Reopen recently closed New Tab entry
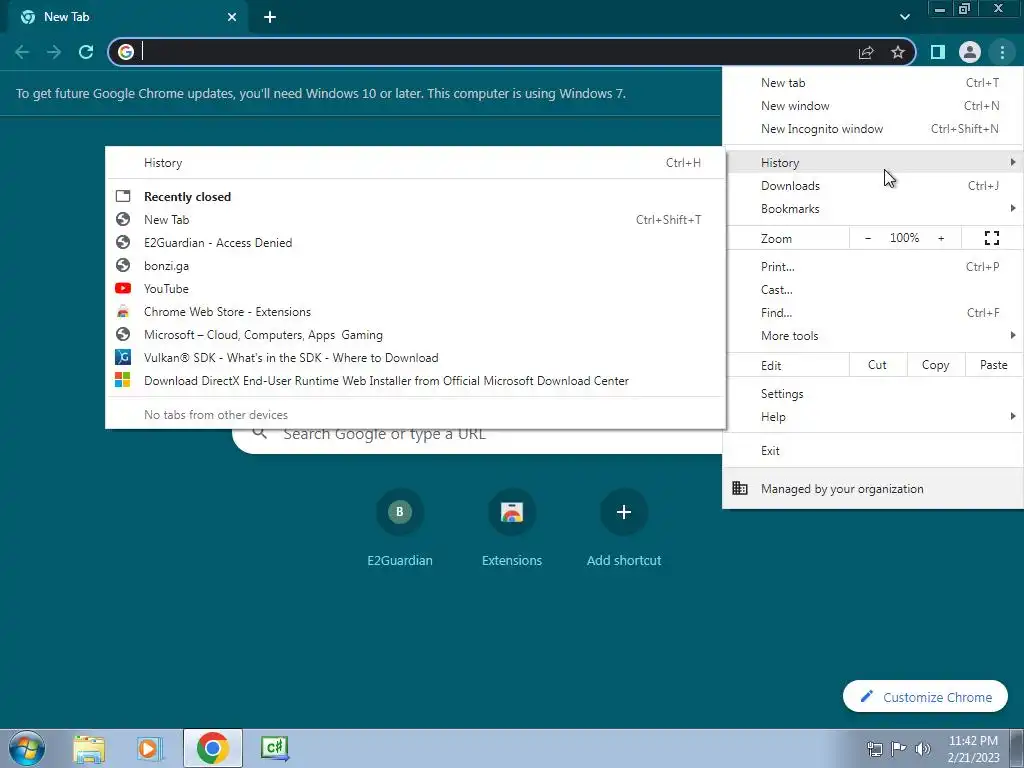The image size is (1024, 768). tap(415, 219)
